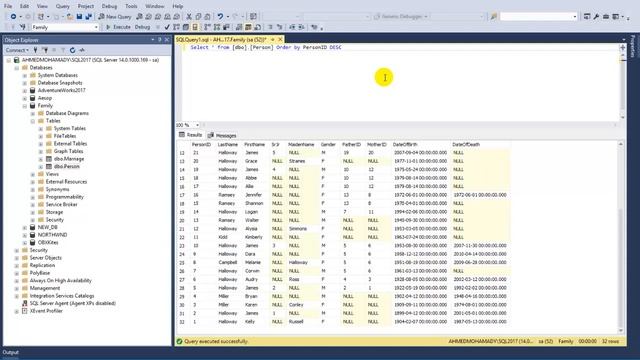This screenshot has width=640, height=360.
Task: Click the Database Engine Query icon
Action: click(139, 17)
